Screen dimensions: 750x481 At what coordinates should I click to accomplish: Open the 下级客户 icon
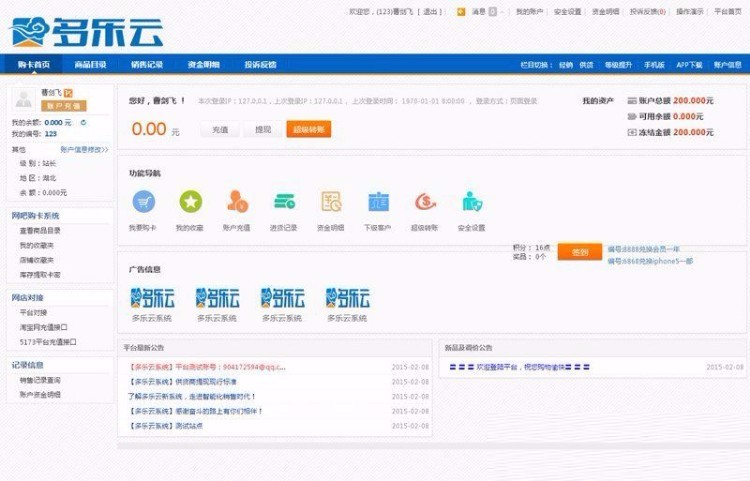click(x=378, y=201)
